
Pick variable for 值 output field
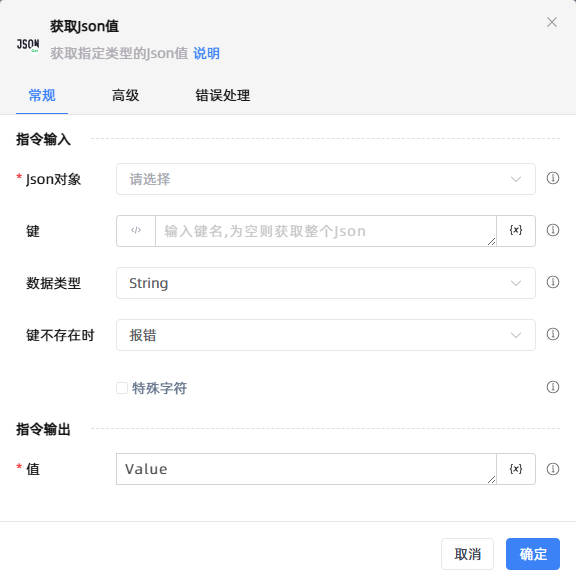pos(516,469)
